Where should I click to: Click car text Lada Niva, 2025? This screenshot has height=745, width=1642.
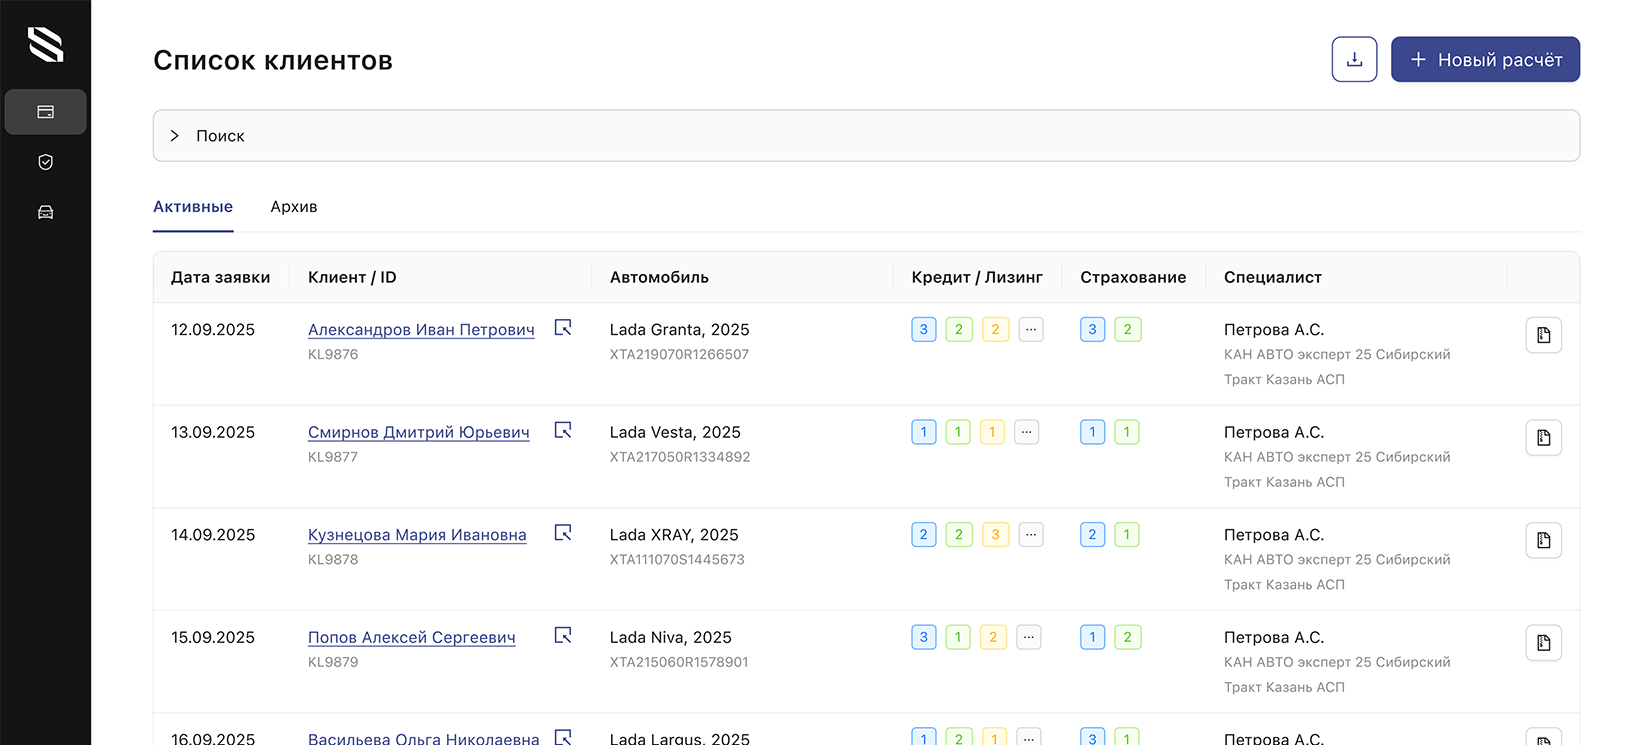point(671,638)
